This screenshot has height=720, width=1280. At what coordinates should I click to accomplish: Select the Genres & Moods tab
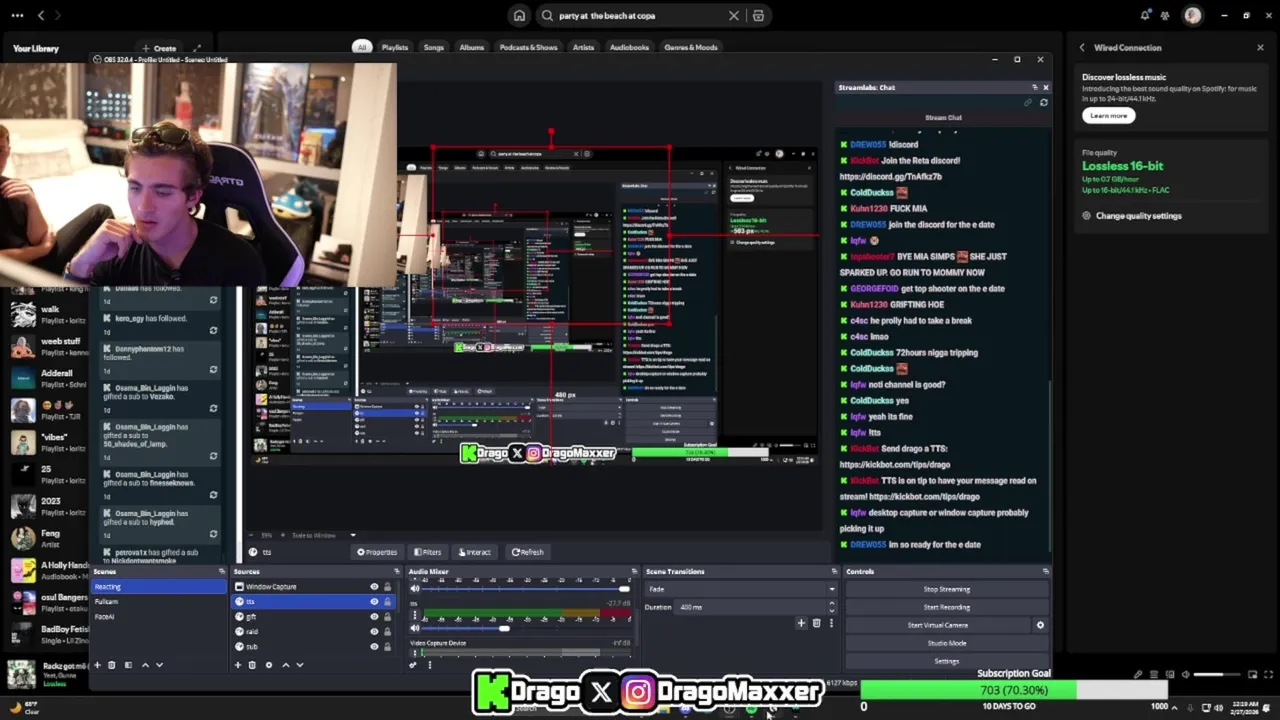[691, 47]
